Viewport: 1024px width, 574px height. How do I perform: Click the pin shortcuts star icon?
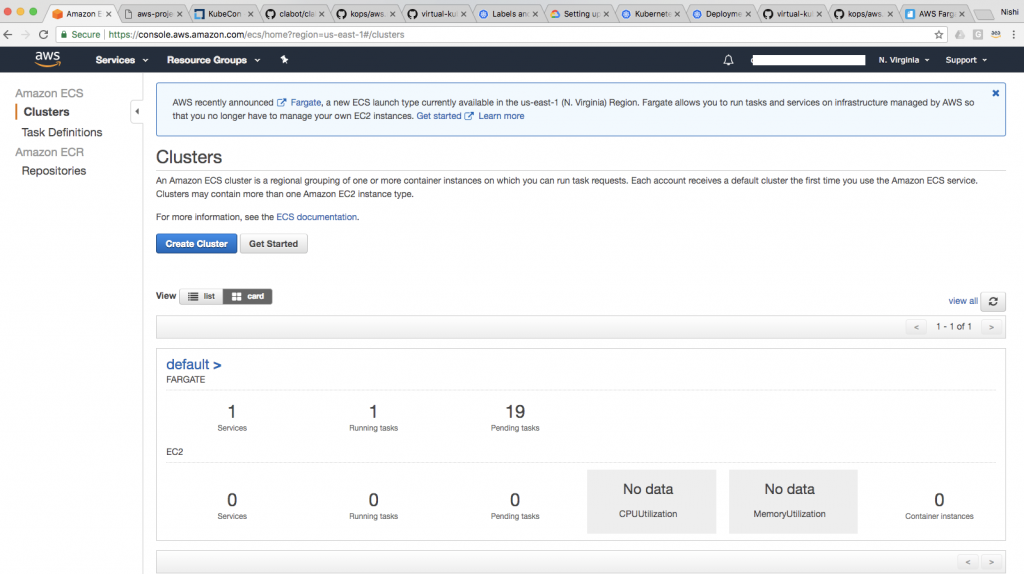pyautogui.click(x=284, y=59)
